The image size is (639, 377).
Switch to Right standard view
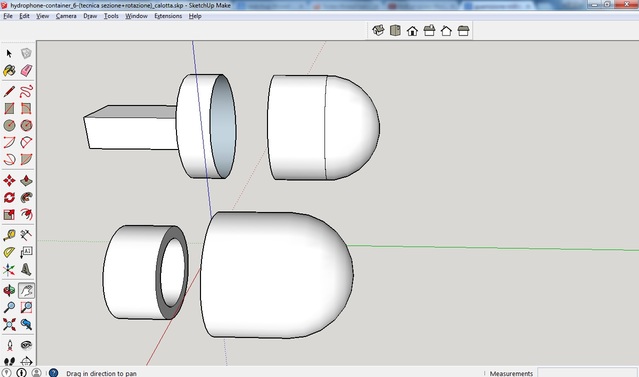click(x=429, y=31)
